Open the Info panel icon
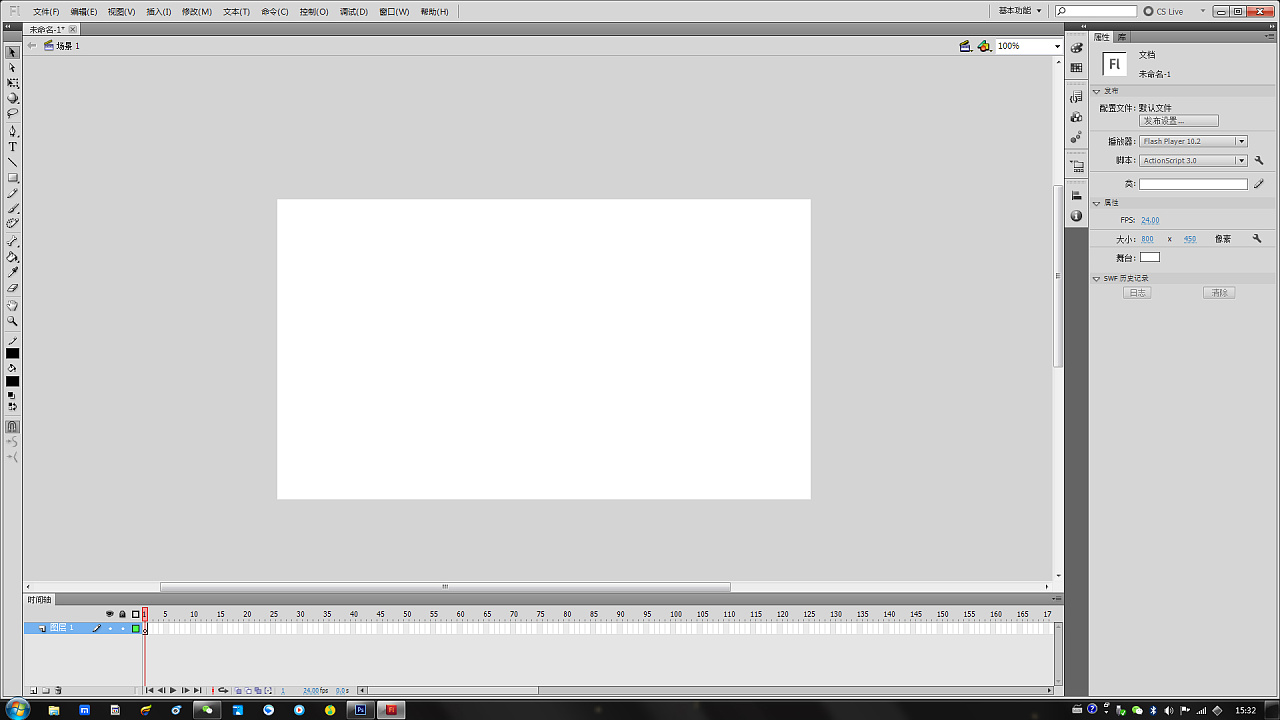The width and height of the screenshot is (1280, 720). (1076, 216)
